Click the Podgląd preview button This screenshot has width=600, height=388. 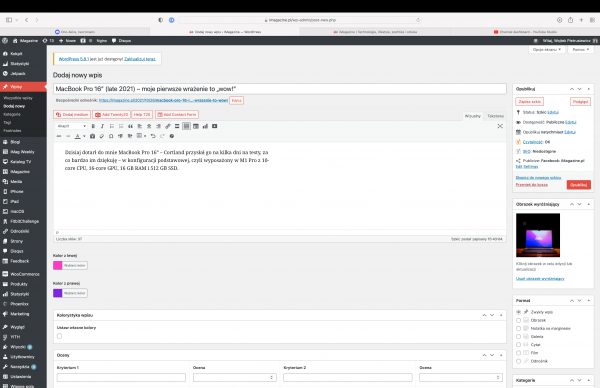coord(580,102)
